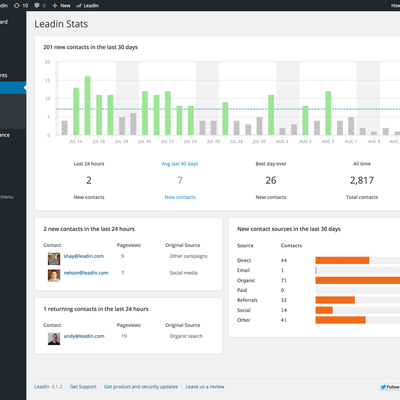The height and width of the screenshot is (400, 400).
Task: Click the highlighted blue sidebar menu item
Action: (13, 88)
